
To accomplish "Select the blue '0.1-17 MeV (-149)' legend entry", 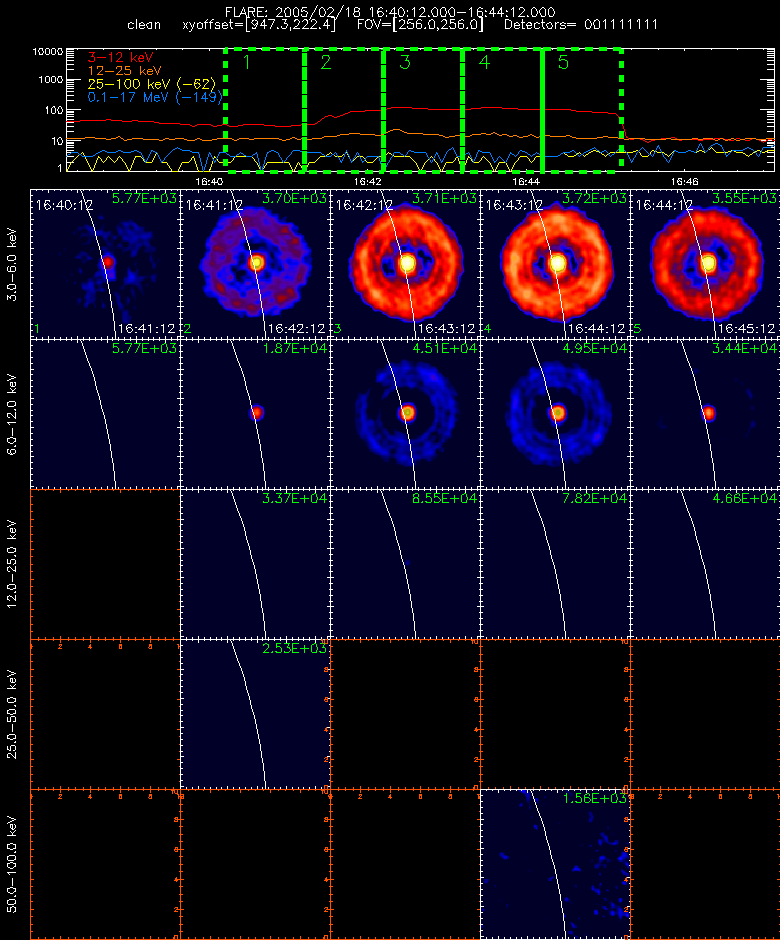I will pos(155,97).
